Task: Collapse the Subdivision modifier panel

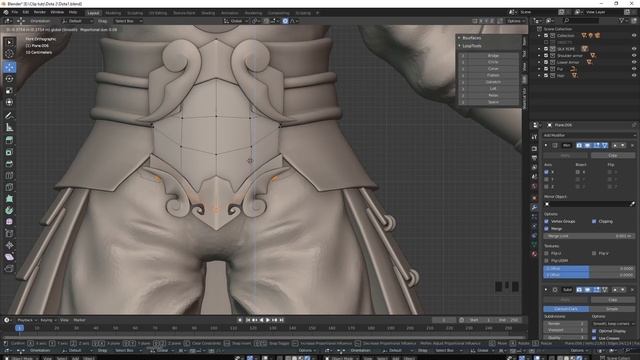Action: 546,289
